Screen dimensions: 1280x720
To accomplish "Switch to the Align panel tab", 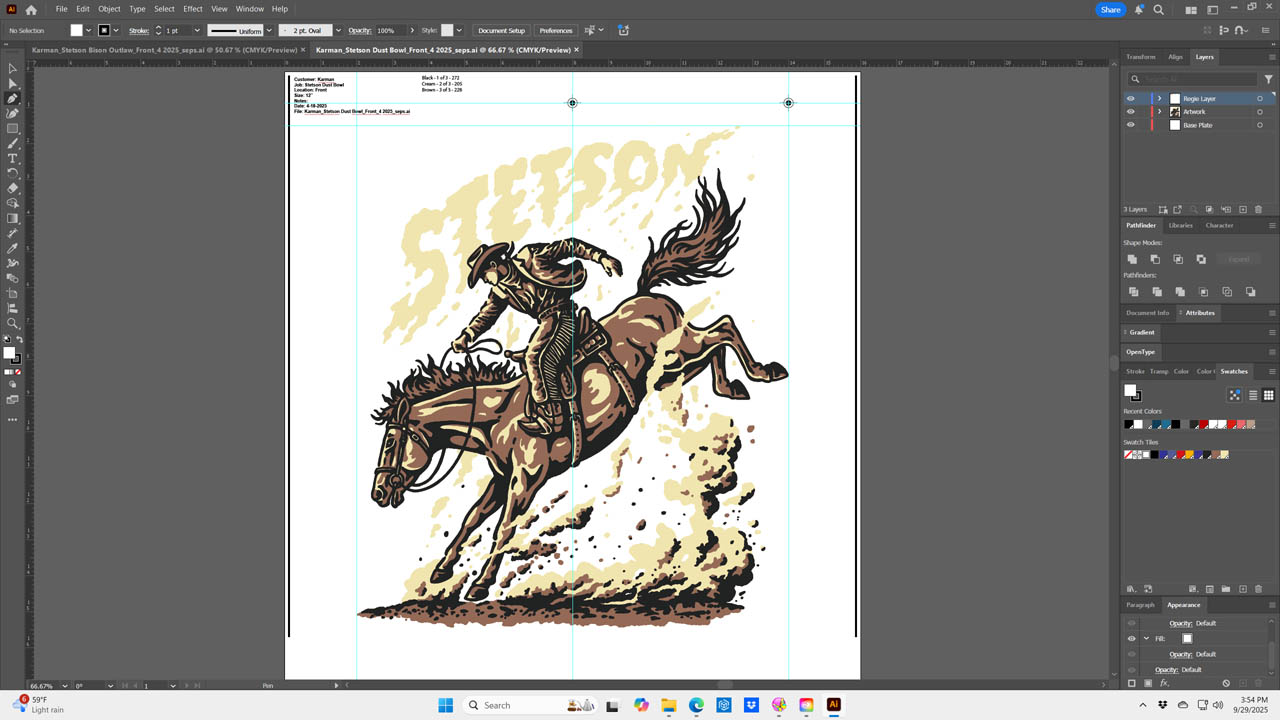I will 1175,57.
